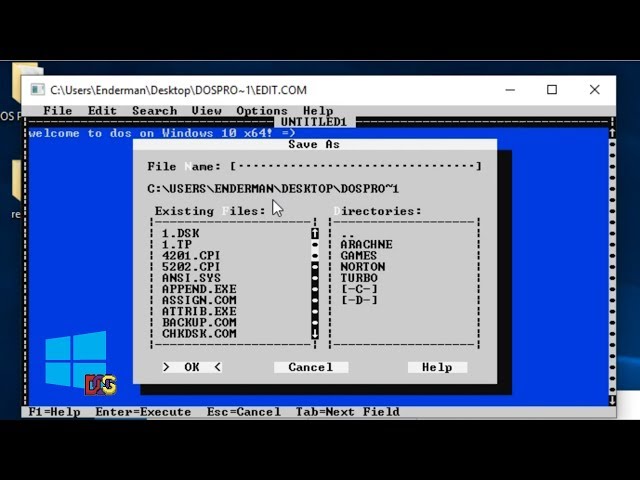Click the UNTITLED1 document title
640x480 pixels.
[x=313, y=122]
